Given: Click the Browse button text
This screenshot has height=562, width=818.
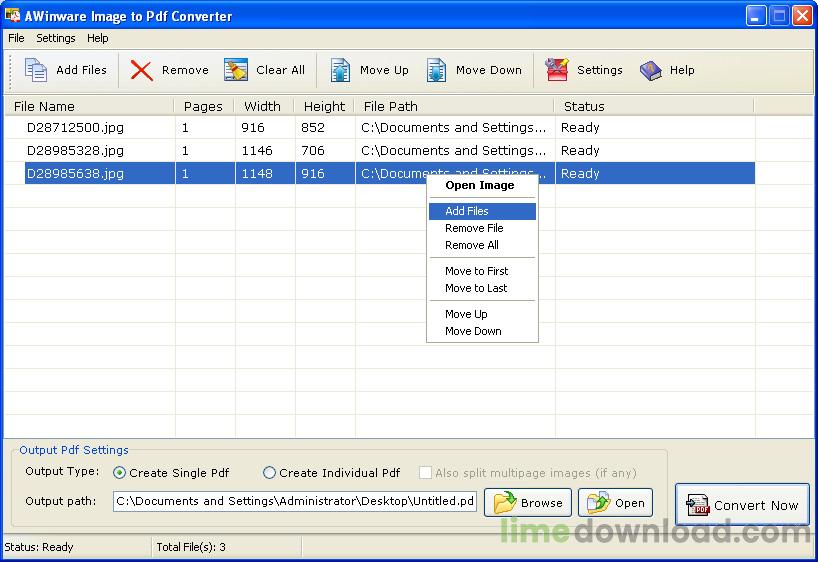Looking at the screenshot, I should pyautogui.click(x=542, y=503).
